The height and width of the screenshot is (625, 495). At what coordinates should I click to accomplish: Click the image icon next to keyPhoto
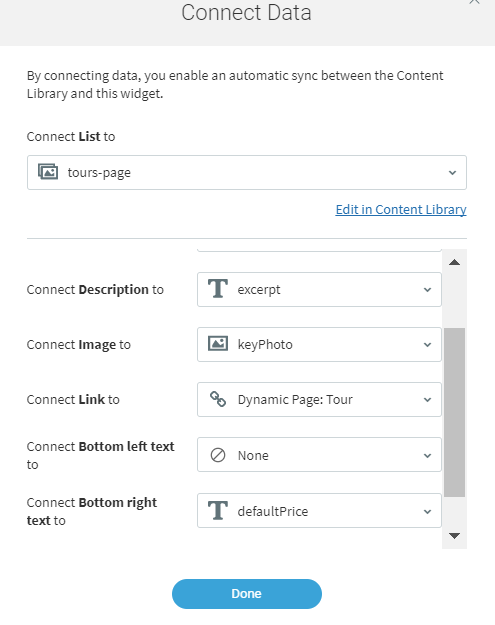(218, 344)
